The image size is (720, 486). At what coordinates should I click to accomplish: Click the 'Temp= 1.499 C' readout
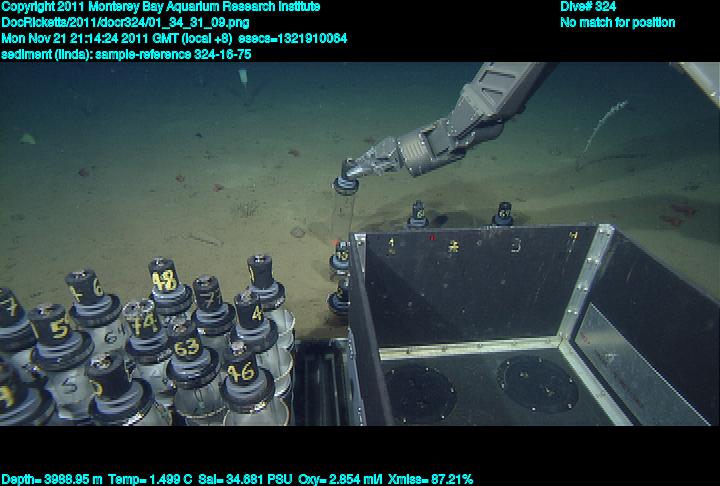150,480
